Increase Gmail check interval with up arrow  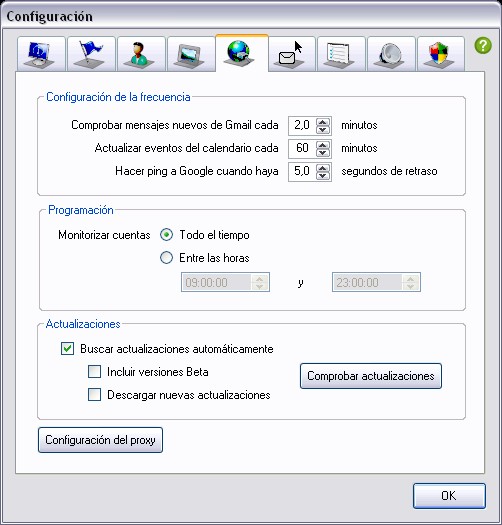[x=323, y=122]
